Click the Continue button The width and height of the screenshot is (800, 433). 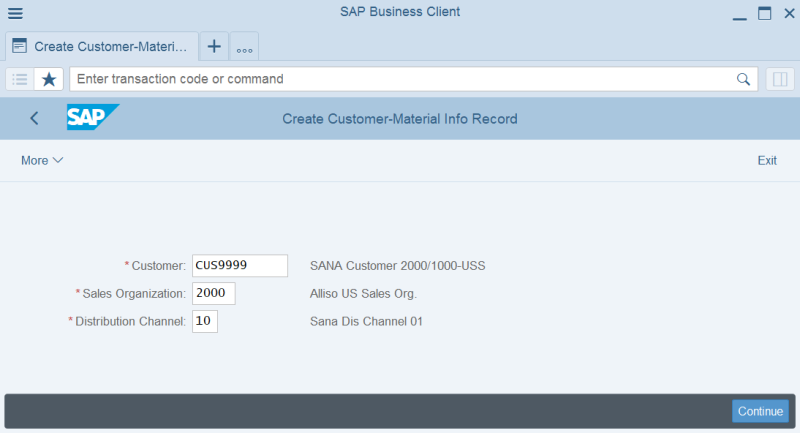click(x=760, y=411)
